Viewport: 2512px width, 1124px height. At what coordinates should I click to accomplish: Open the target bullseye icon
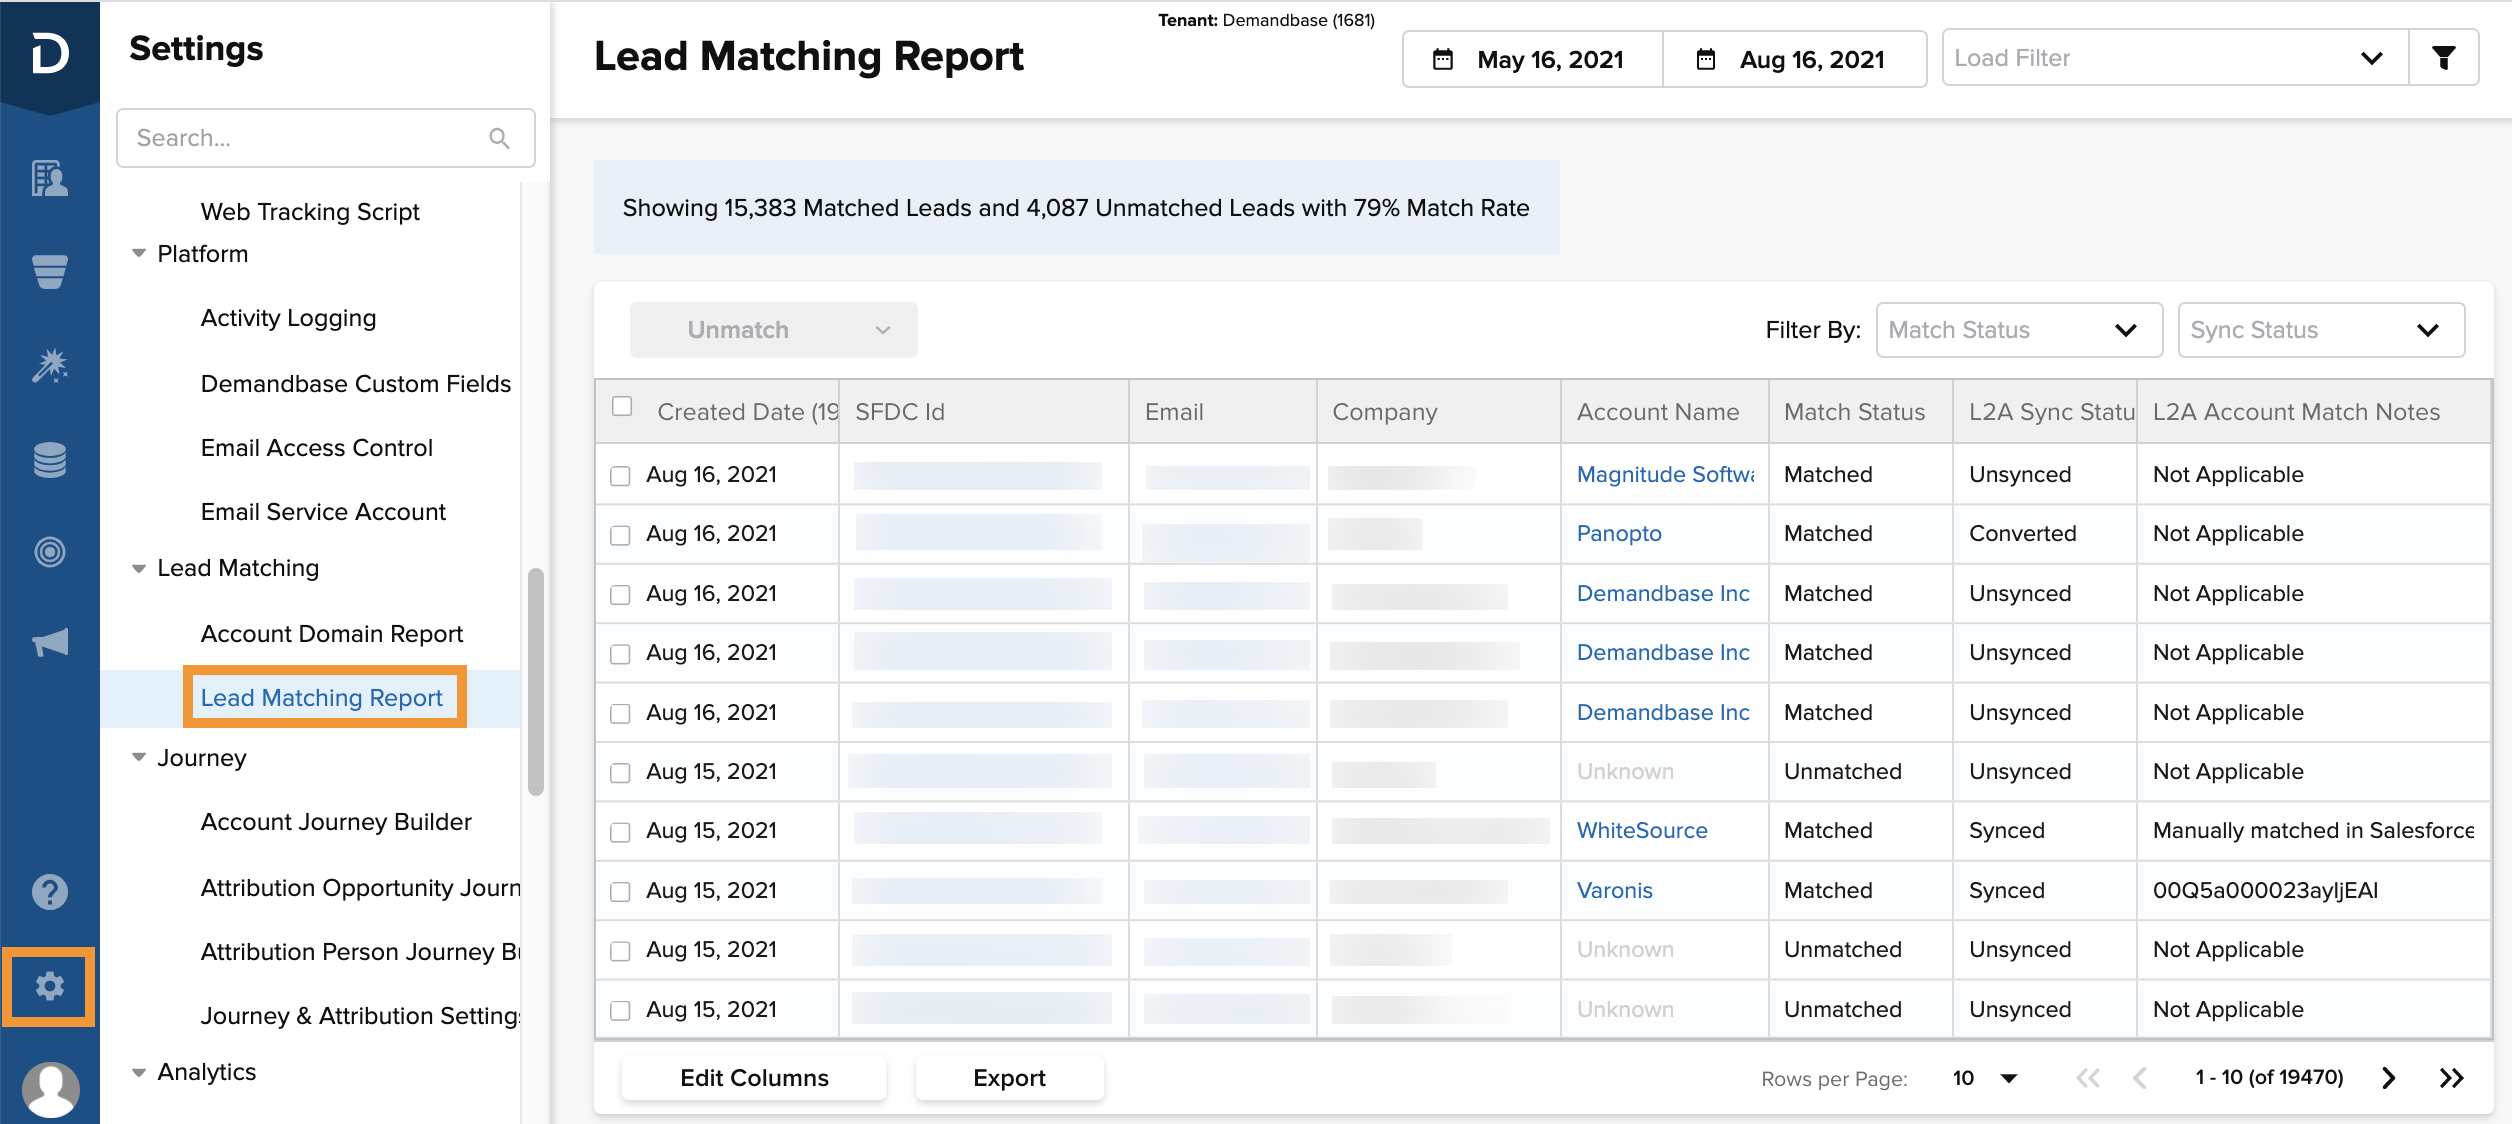[49, 551]
